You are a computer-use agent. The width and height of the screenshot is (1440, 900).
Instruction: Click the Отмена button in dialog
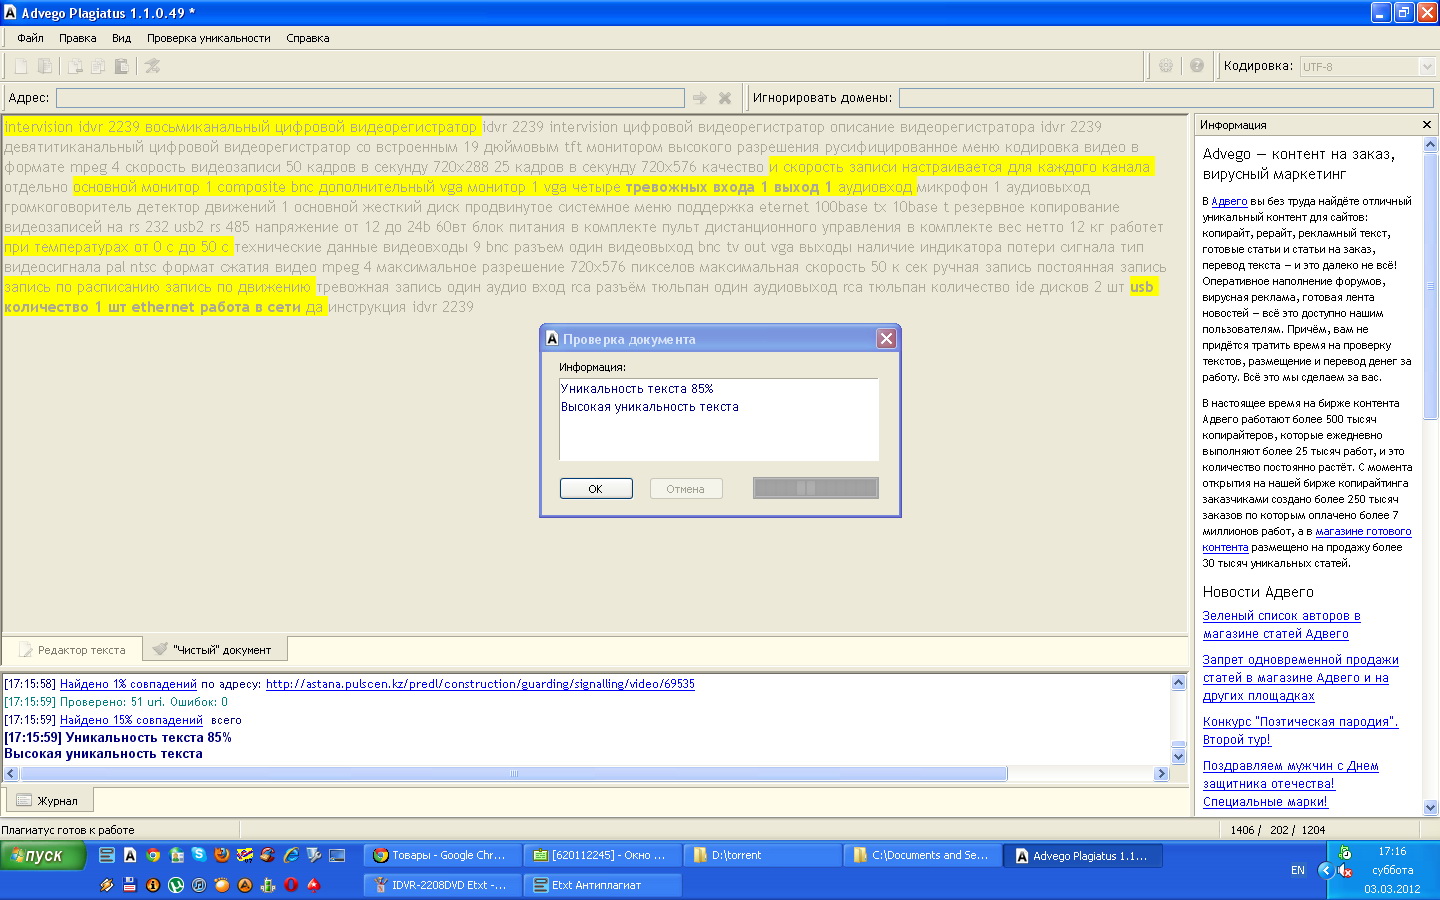686,489
